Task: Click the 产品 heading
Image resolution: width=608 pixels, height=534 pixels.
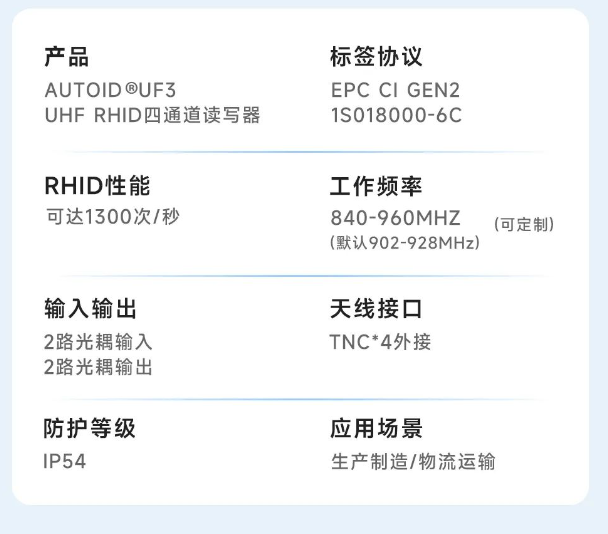Action: pos(66,57)
